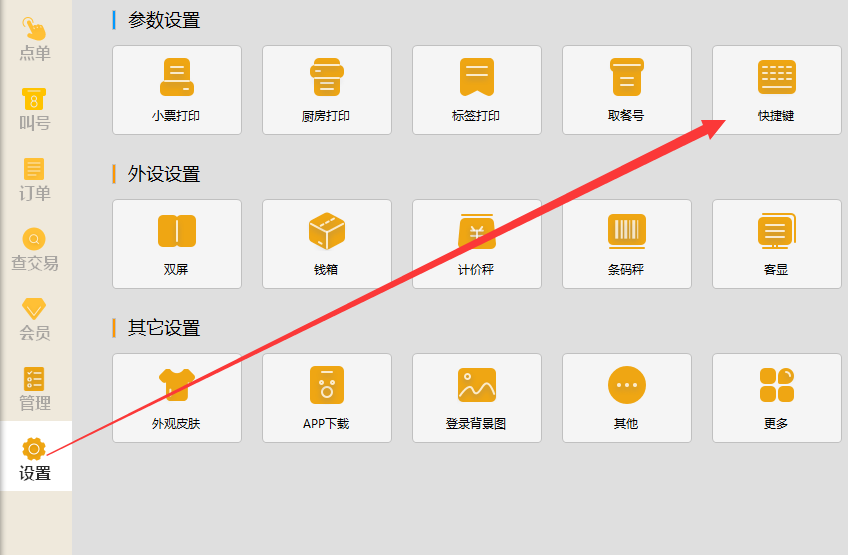Select 会员 members in the sidebar
The height and width of the screenshot is (555, 848).
pyautogui.click(x=35, y=319)
